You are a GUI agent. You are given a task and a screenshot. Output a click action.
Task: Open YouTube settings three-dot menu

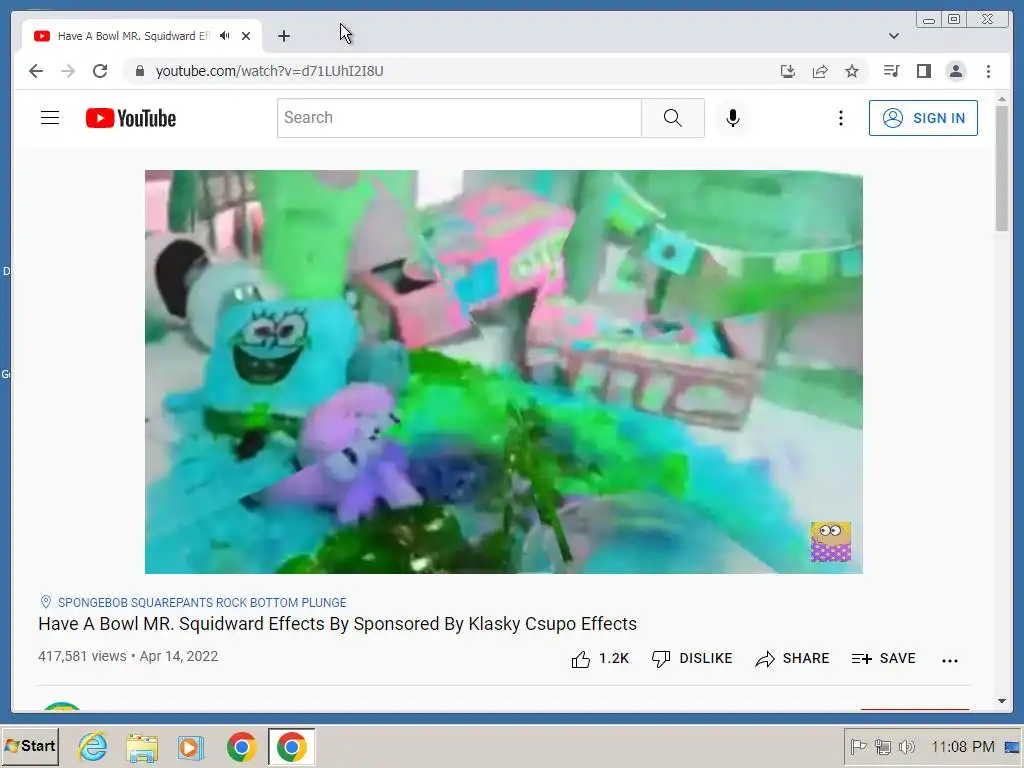(840, 118)
